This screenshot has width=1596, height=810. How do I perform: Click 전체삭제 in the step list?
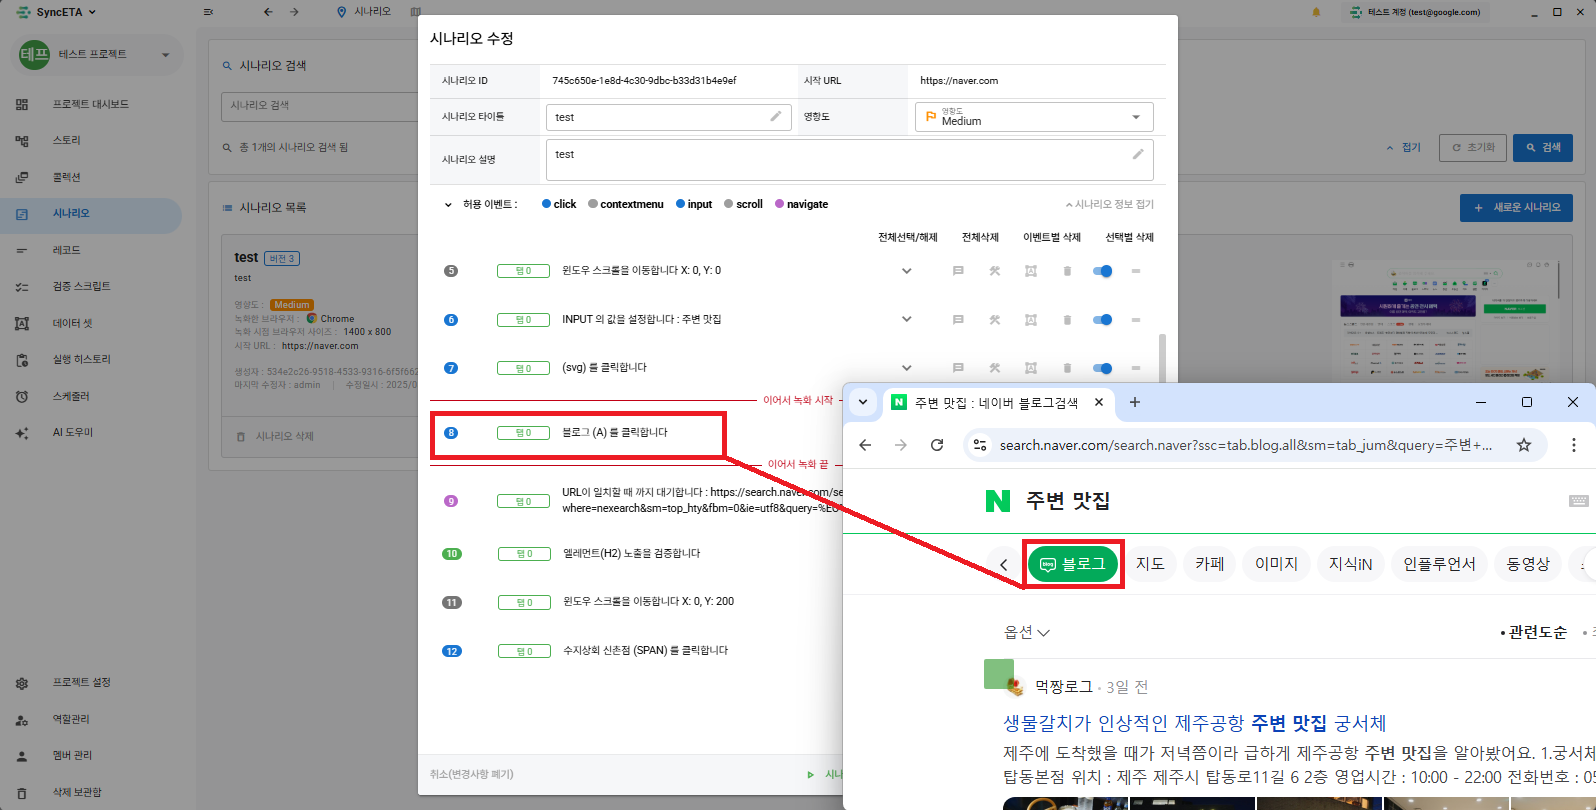(x=980, y=237)
